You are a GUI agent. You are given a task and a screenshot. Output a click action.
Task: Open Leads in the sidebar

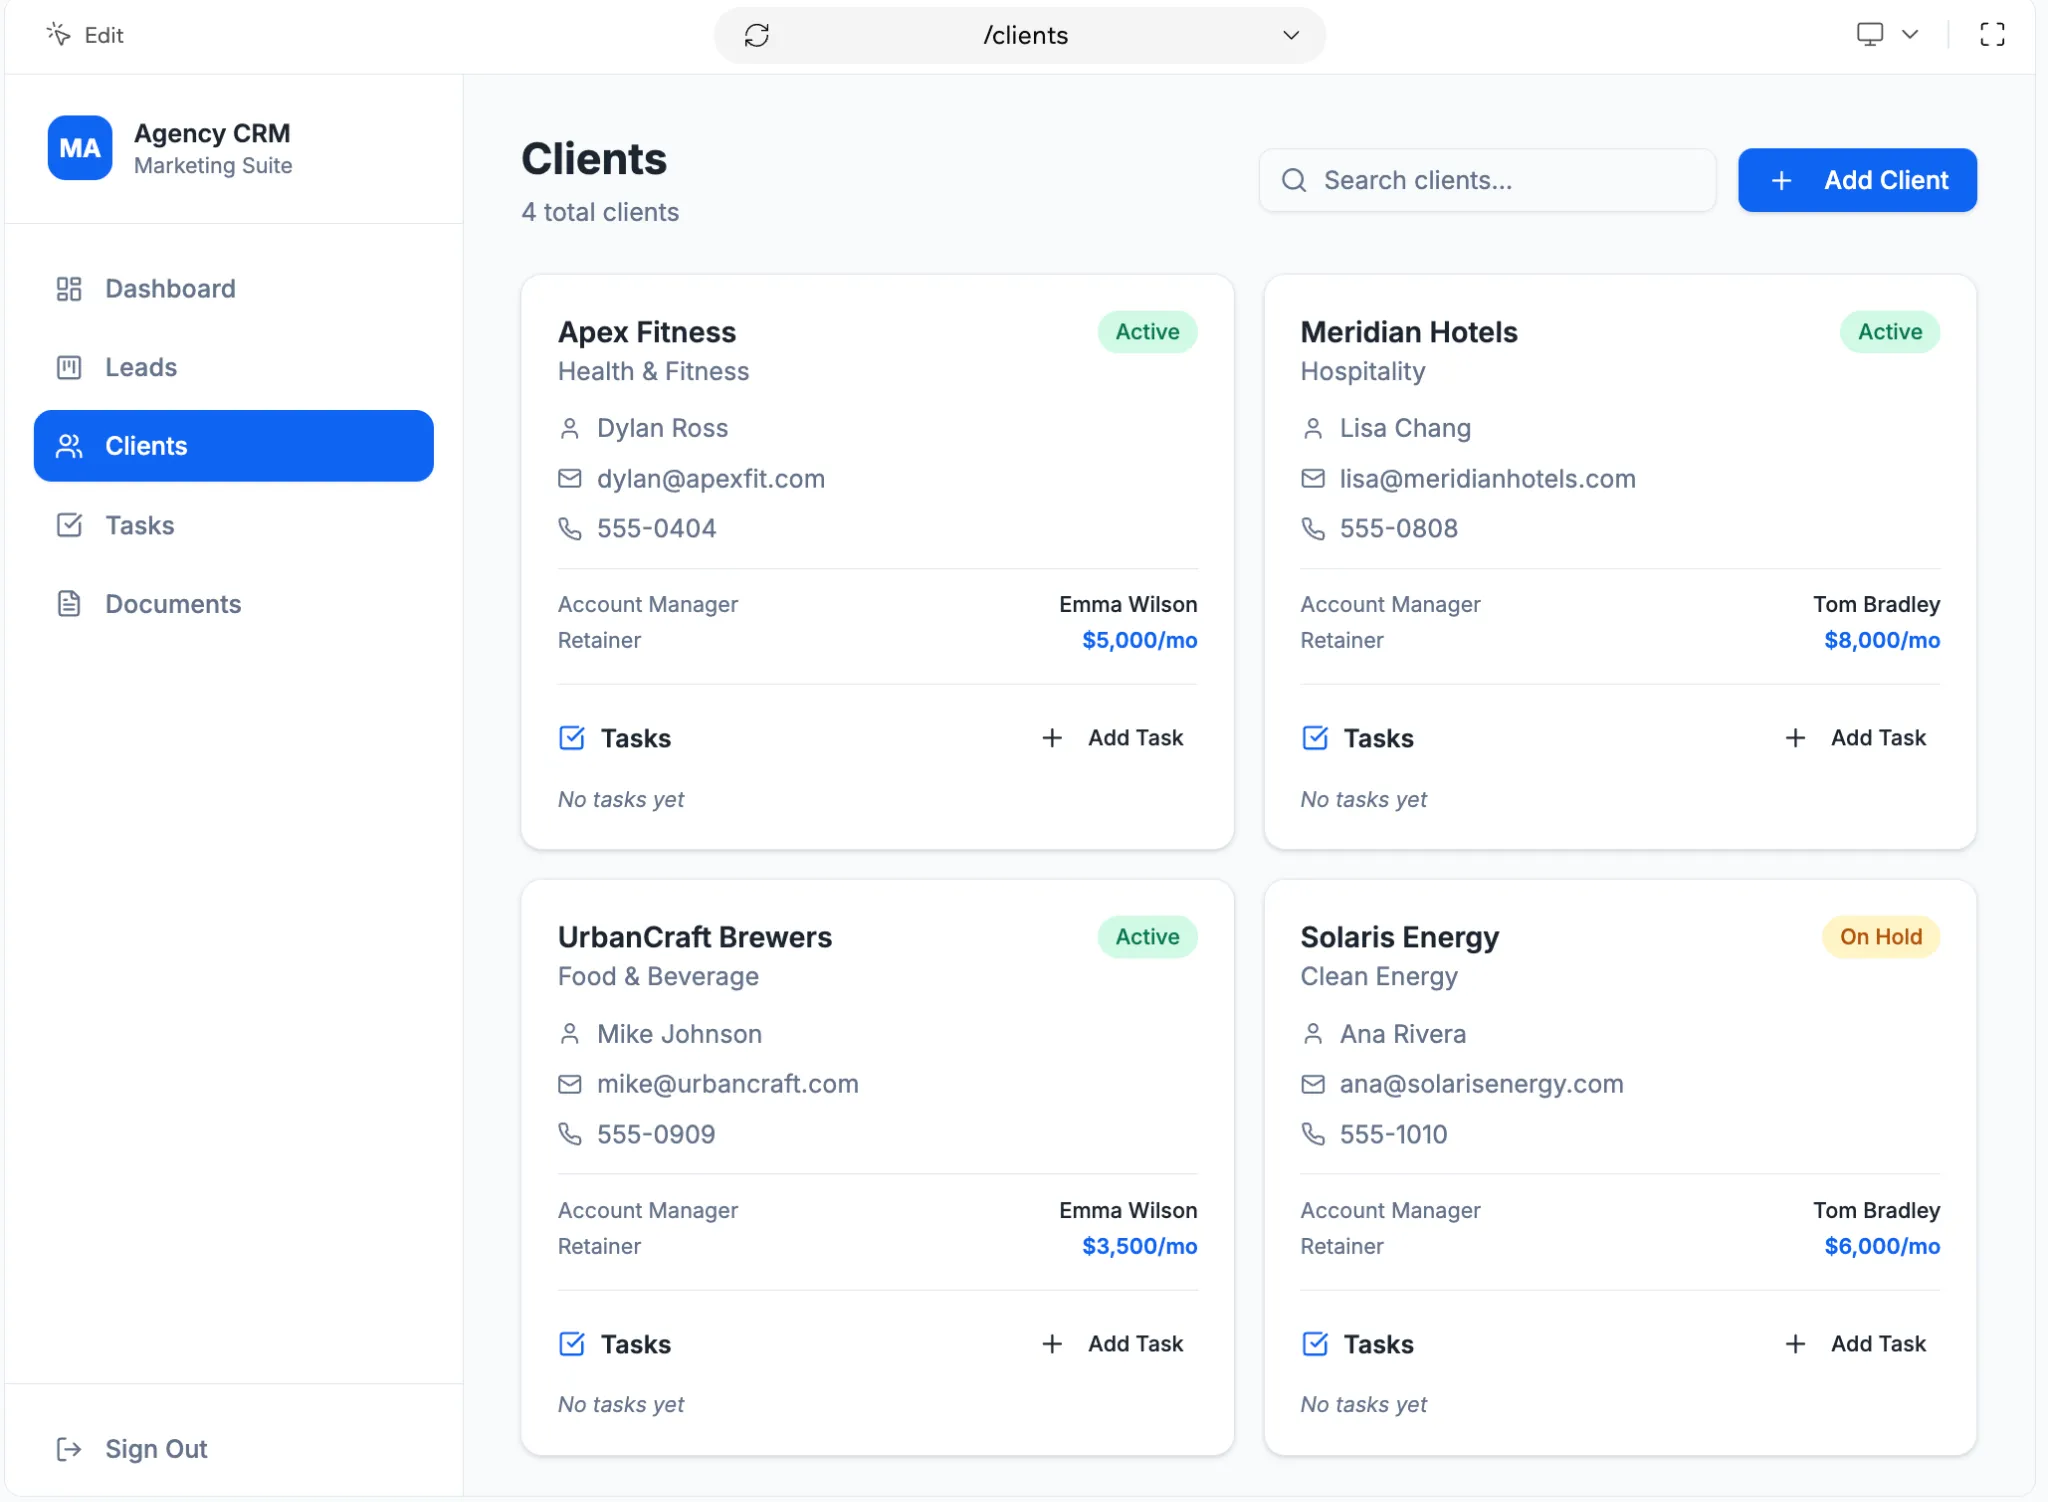(141, 367)
